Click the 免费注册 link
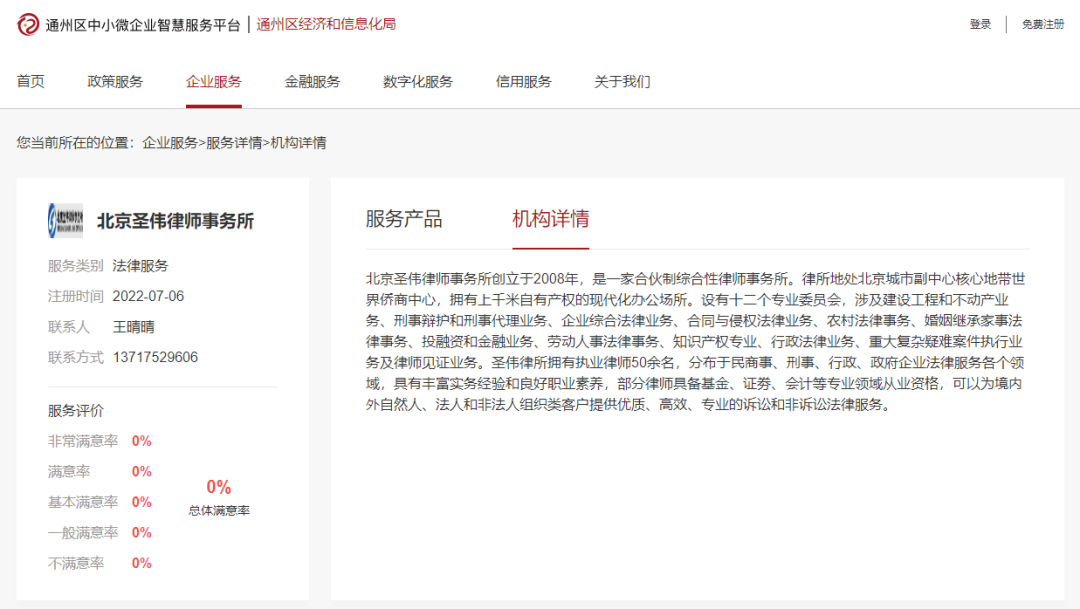This screenshot has width=1080, height=609. coord(1043,24)
